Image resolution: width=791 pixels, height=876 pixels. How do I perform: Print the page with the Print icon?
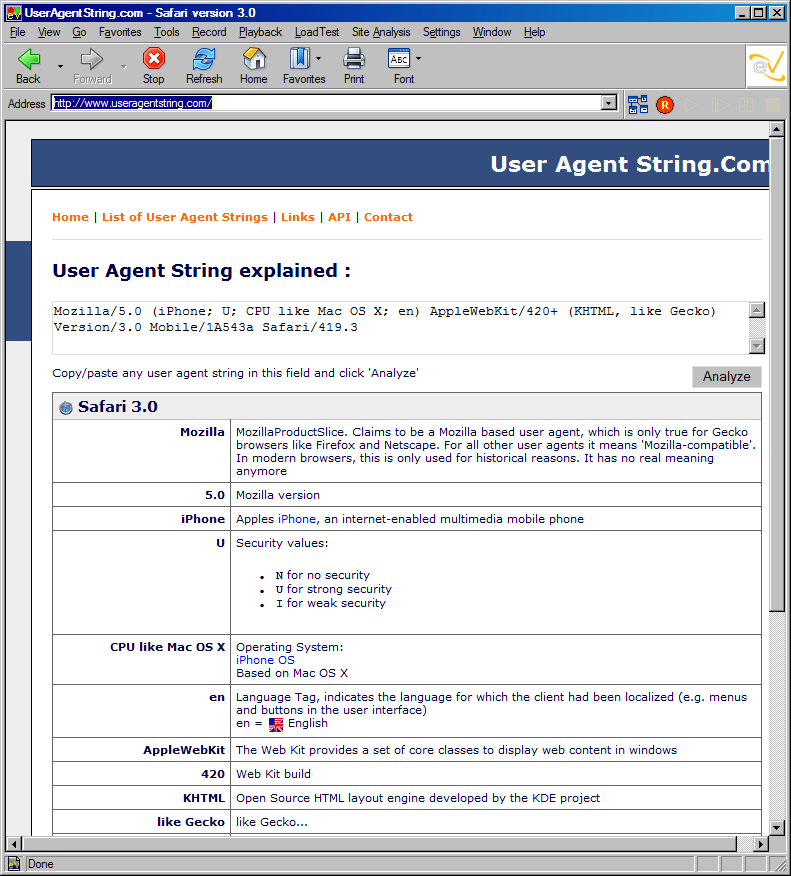click(x=354, y=59)
